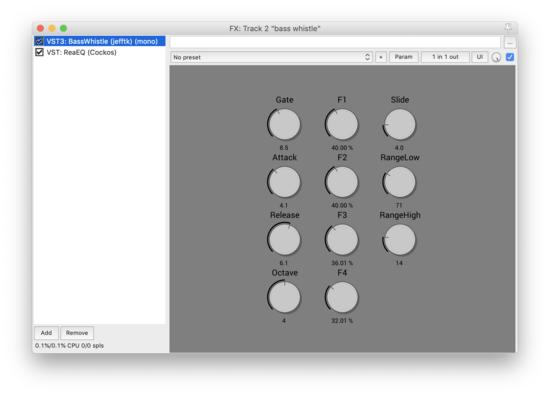The image size is (550, 396).
Task: Click the Gate knob
Action: tap(284, 124)
